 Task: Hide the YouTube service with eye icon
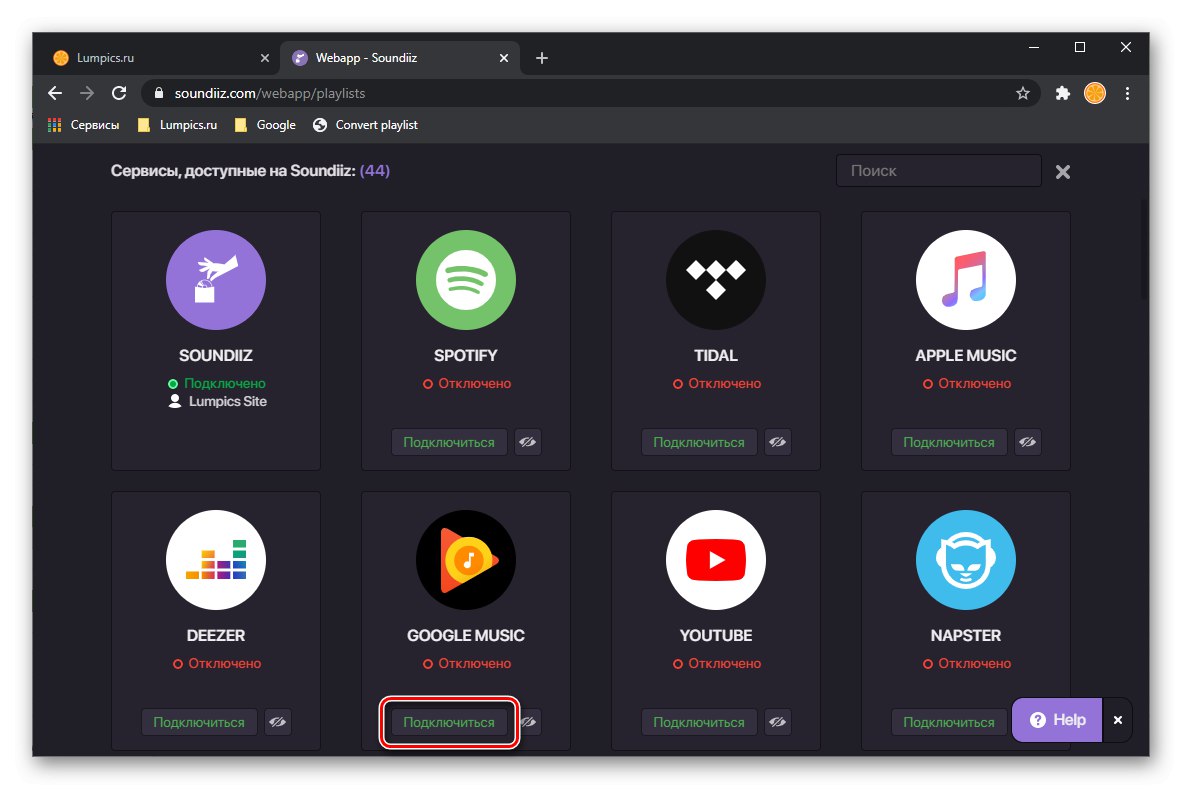(778, 722)
